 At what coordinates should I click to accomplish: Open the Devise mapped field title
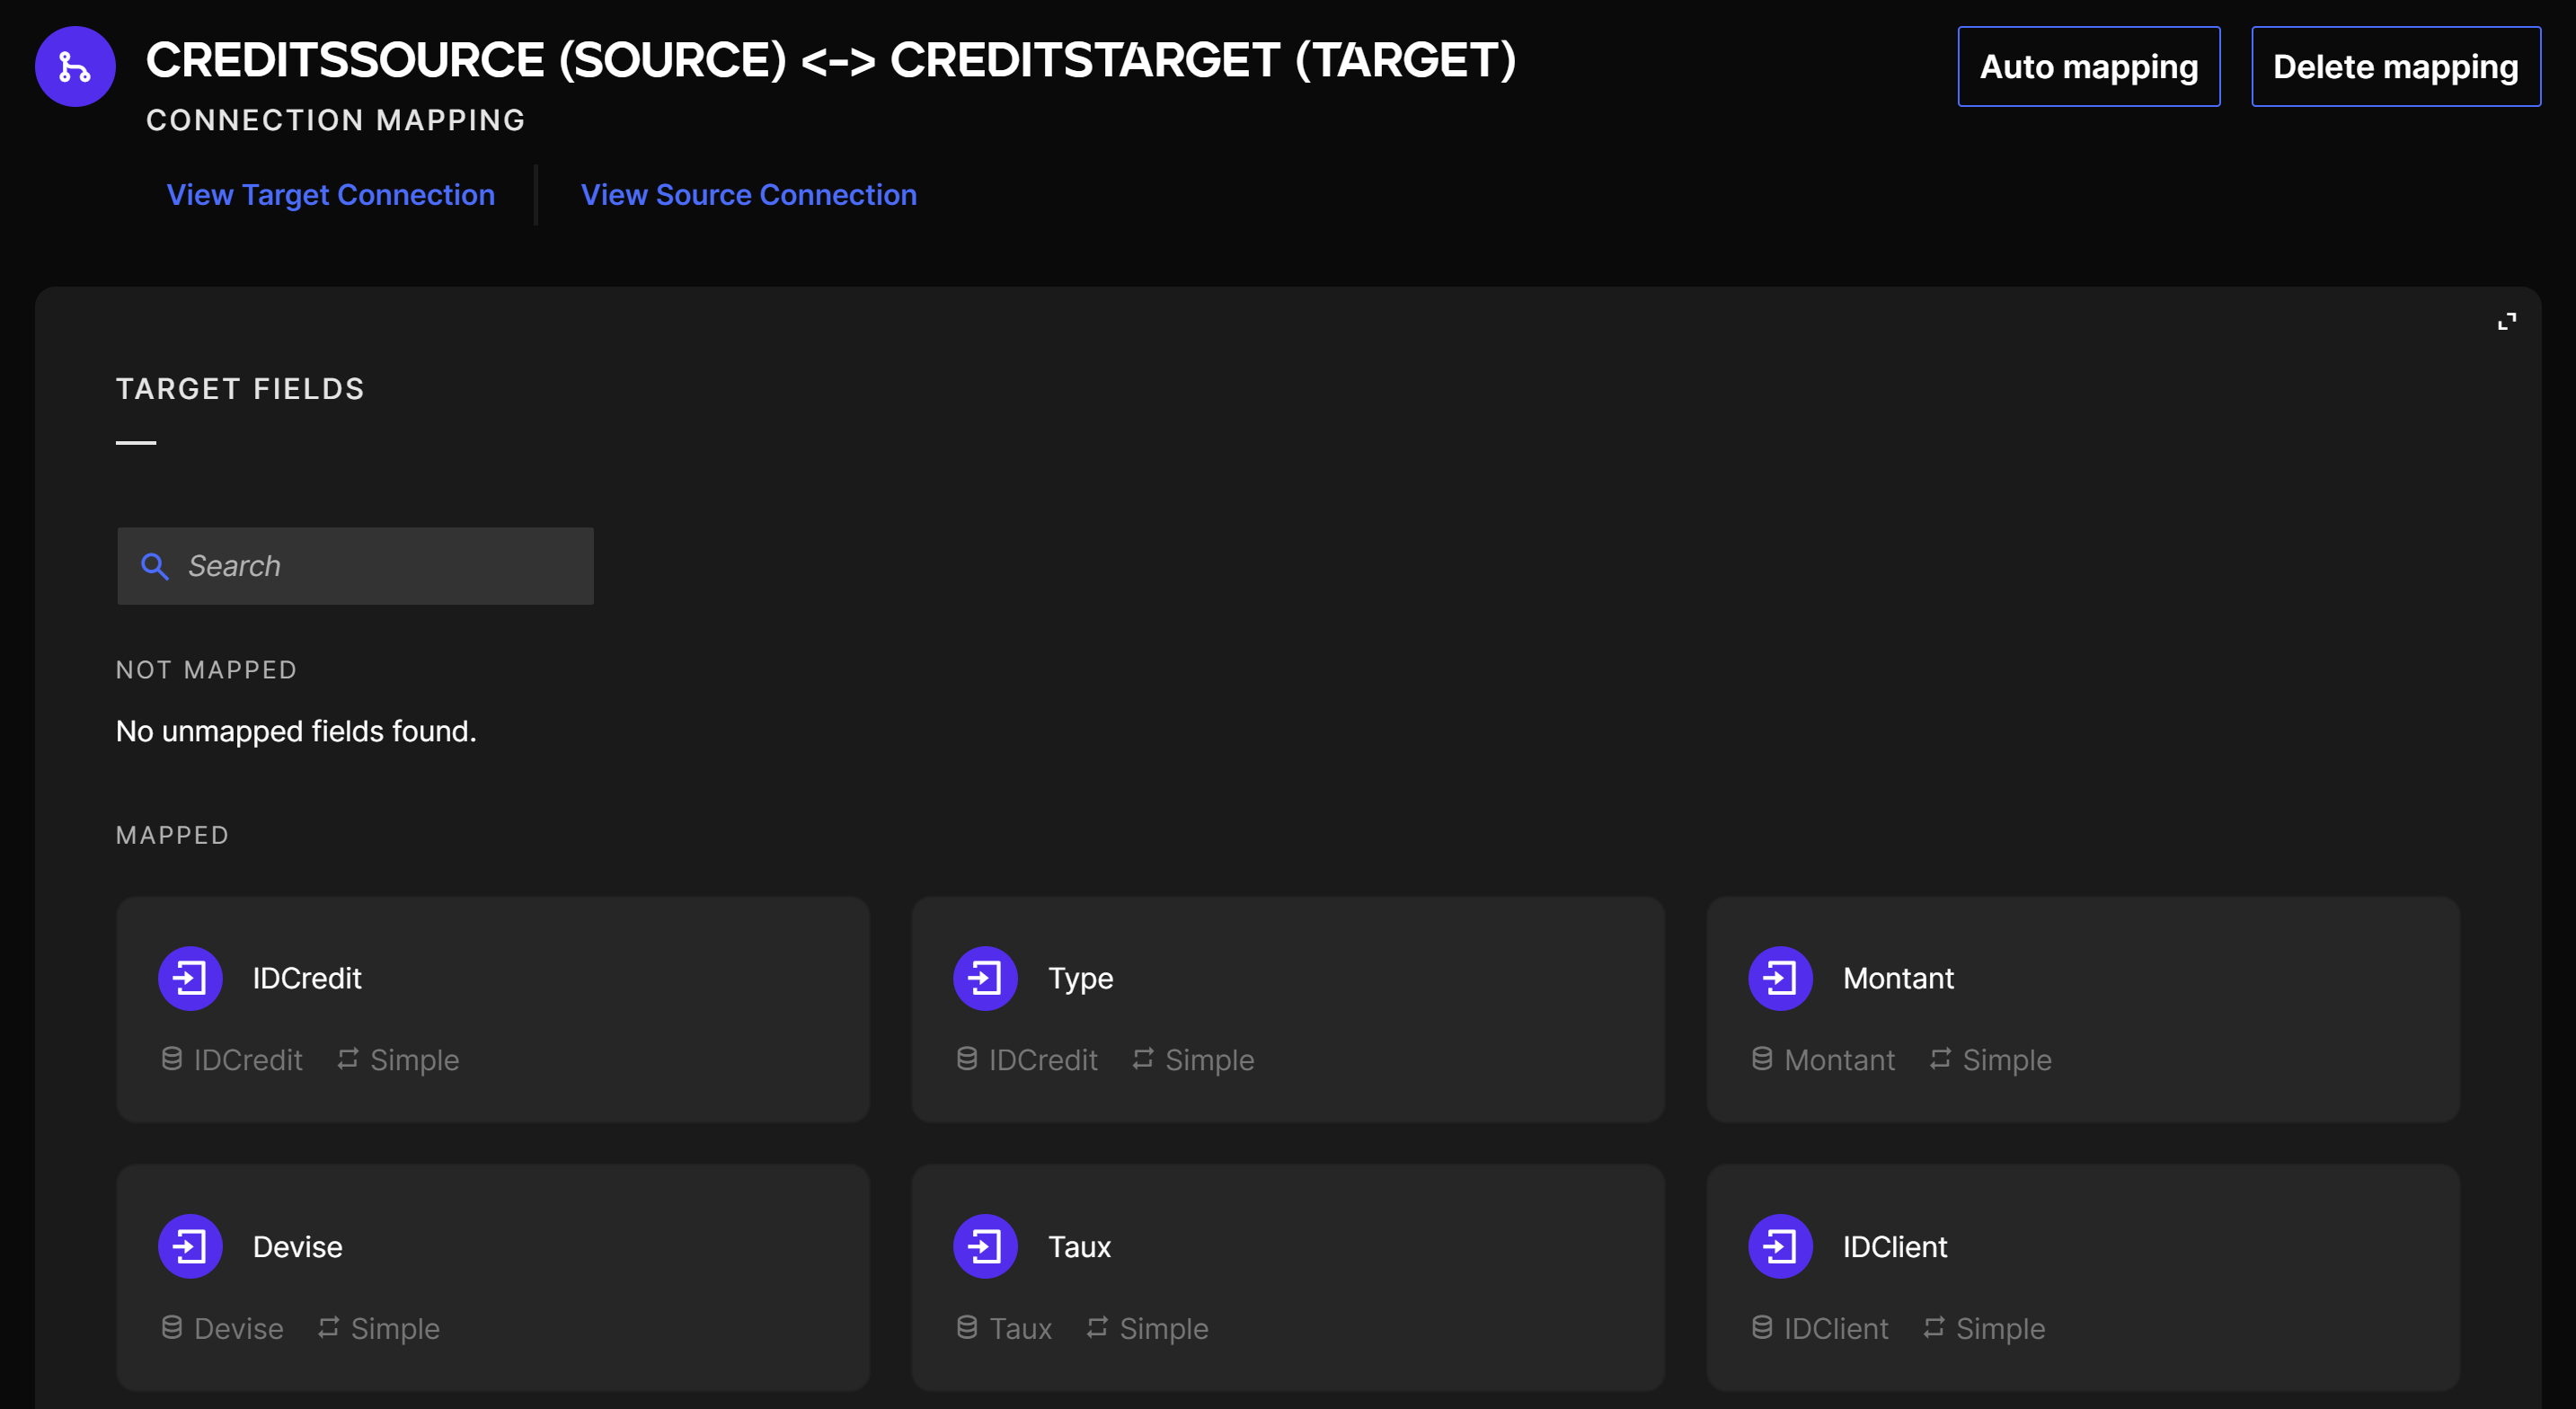point(297,1247)
